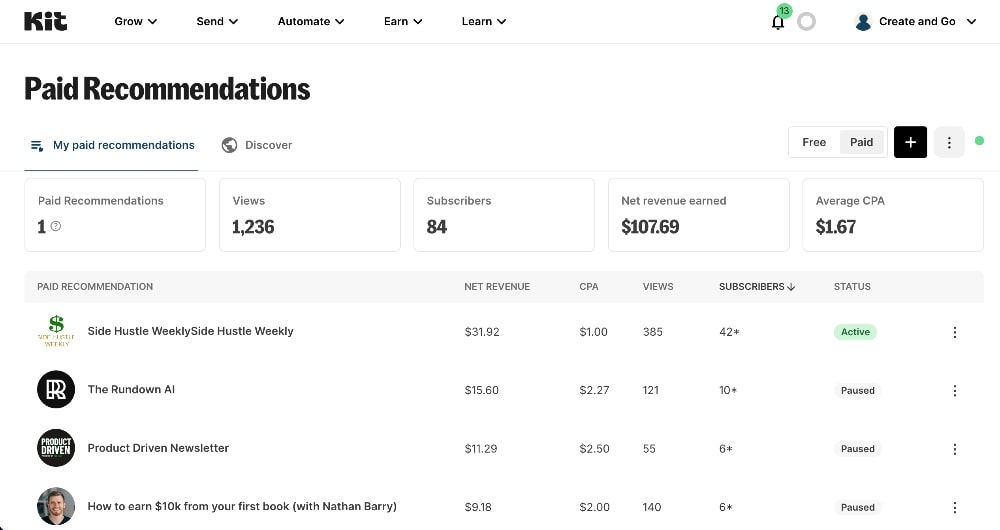Click the 42* subscribers value
Image resolution: width=1000 pixels, height=530 pixels.
click(x=729, y=332)
